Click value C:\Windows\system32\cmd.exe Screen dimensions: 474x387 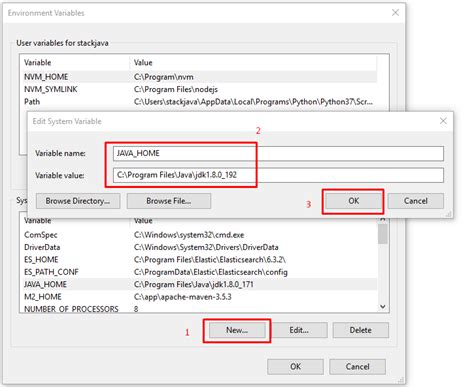coord(189,235)
